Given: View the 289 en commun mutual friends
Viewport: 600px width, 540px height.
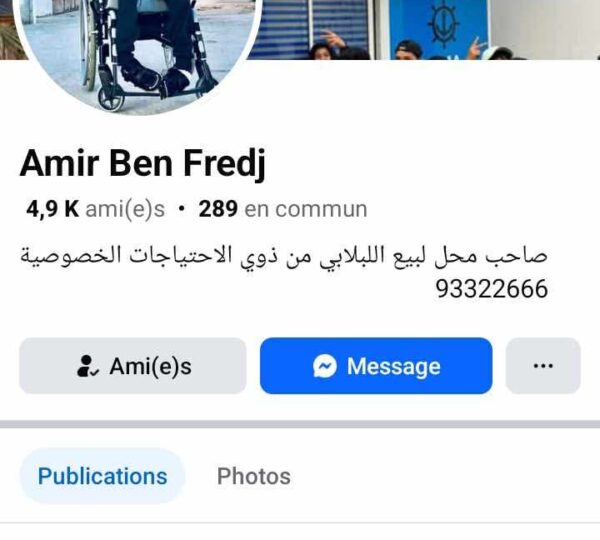Looking at the screenshot, I should tap(283, 209).
